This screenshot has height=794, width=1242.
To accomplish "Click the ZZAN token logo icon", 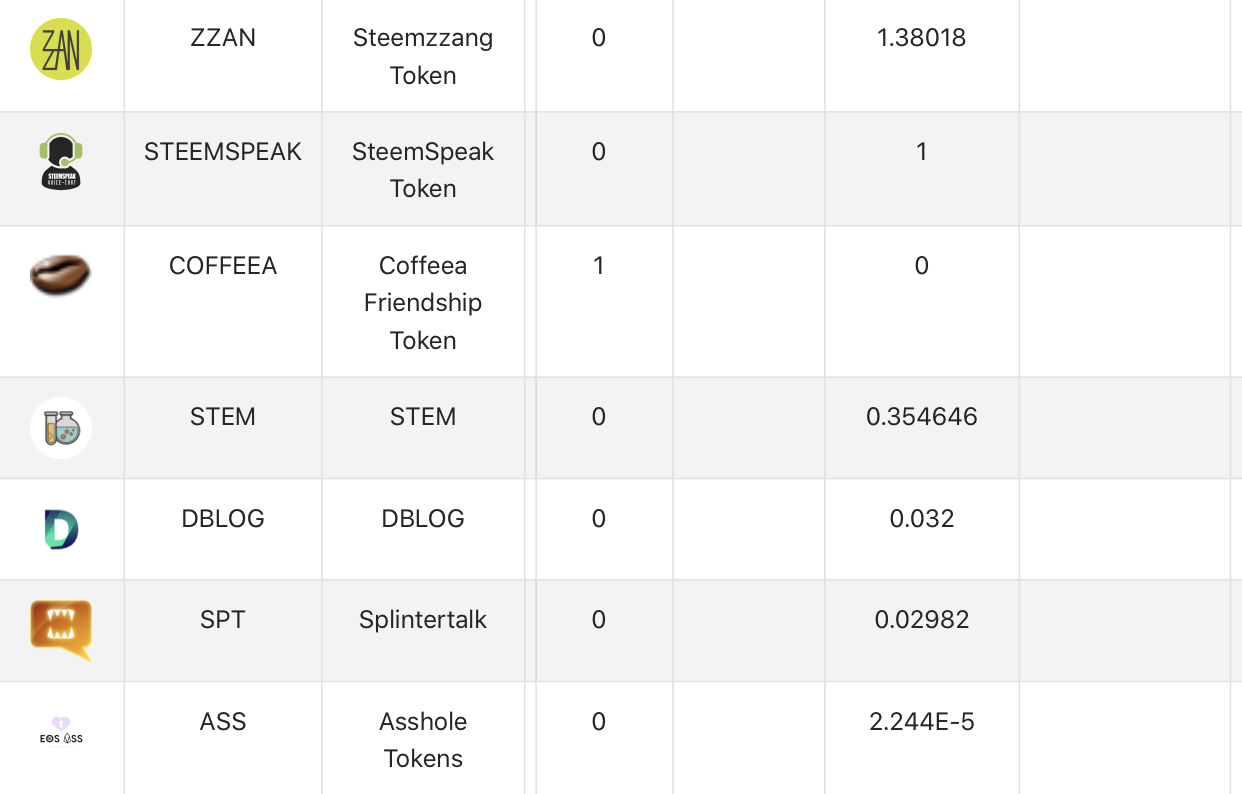I will pos(61,49).
